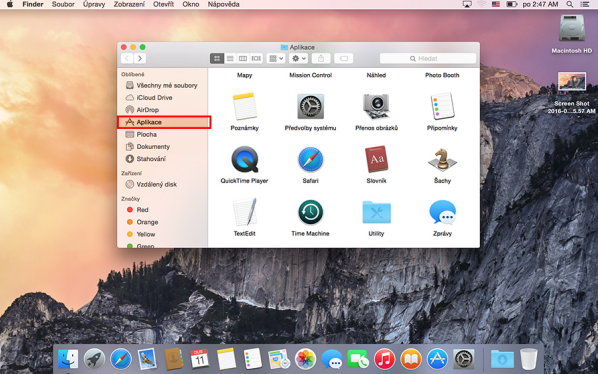The image size is (598, 374).
Task: Select the Red tag in sidebar
Action: click(x=162, y=210)
